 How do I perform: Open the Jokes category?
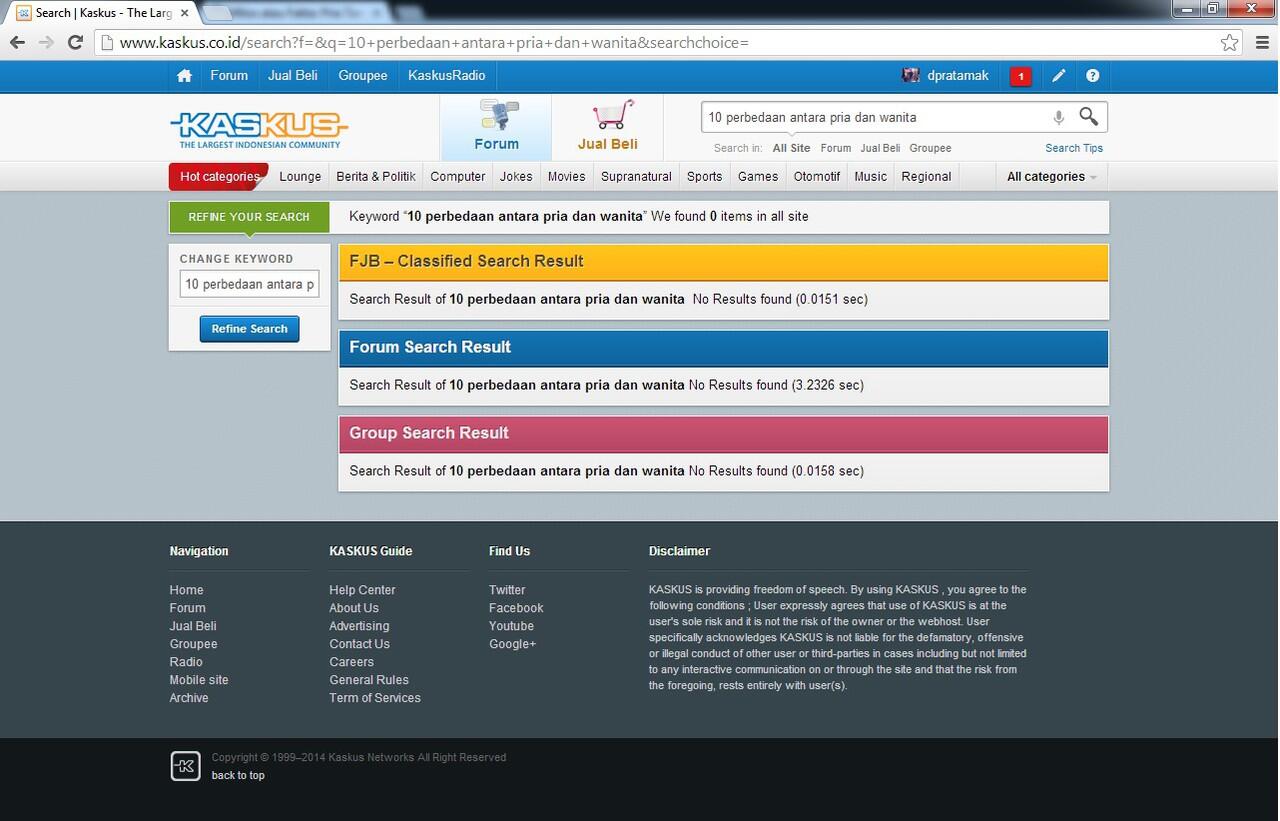pos(516,176)
